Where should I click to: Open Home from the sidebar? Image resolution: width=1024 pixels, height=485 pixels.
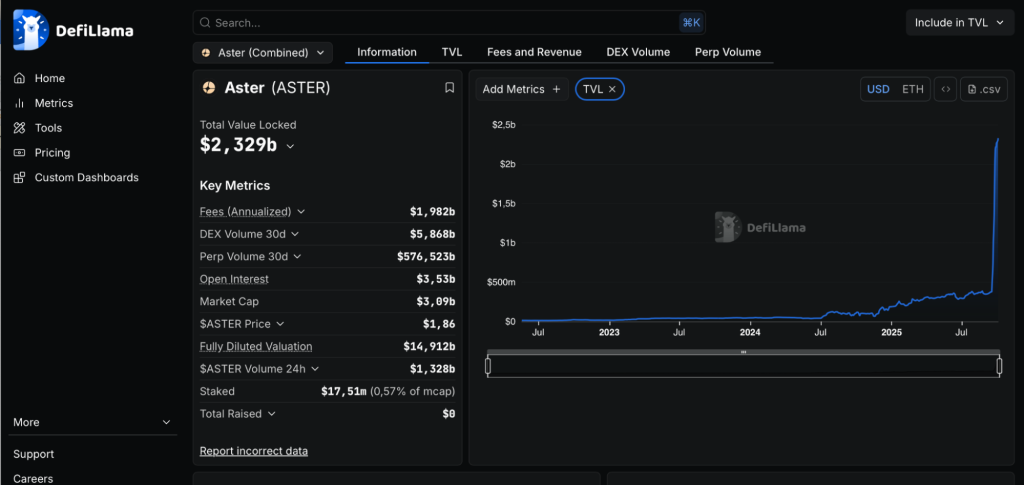tap(49, 78)
